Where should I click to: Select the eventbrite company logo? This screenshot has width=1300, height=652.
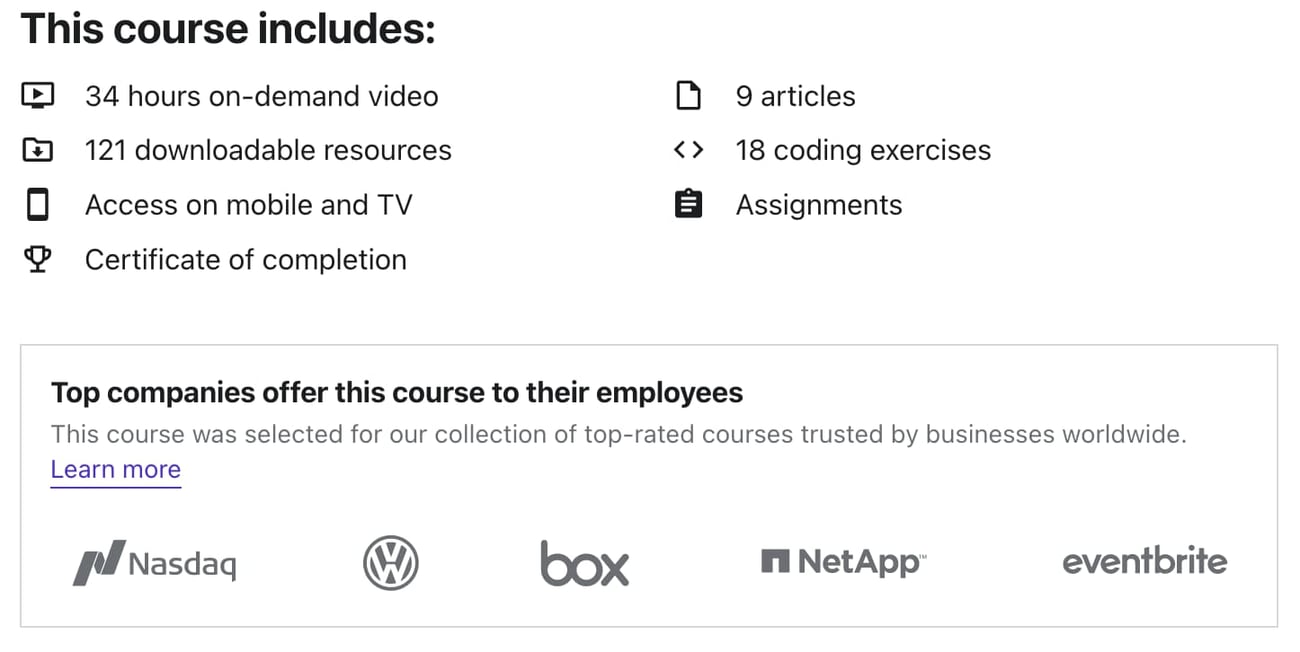[1143, 561]
